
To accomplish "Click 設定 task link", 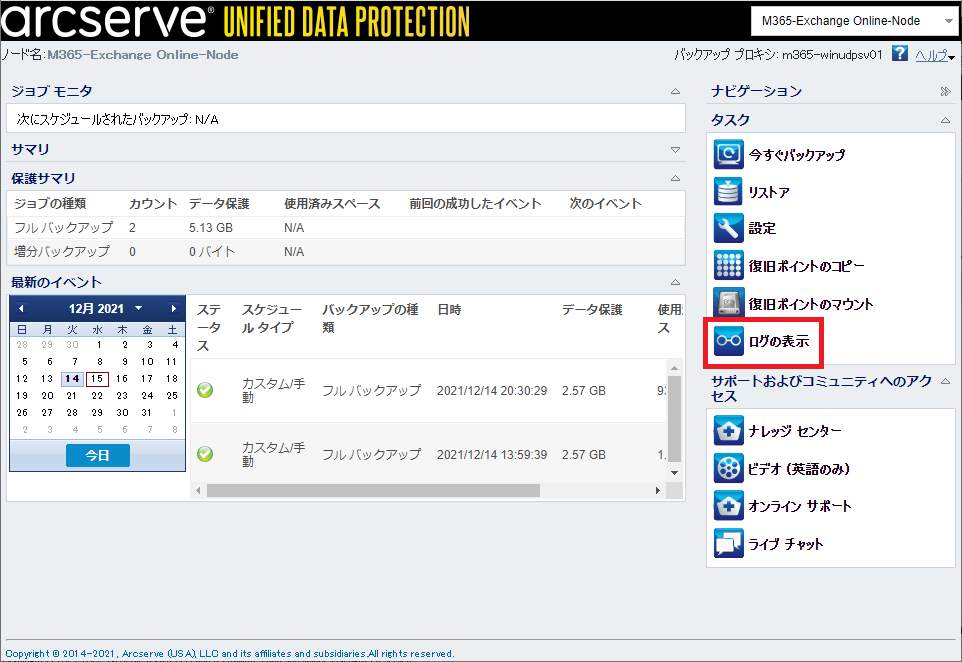I will click(762, 228).
